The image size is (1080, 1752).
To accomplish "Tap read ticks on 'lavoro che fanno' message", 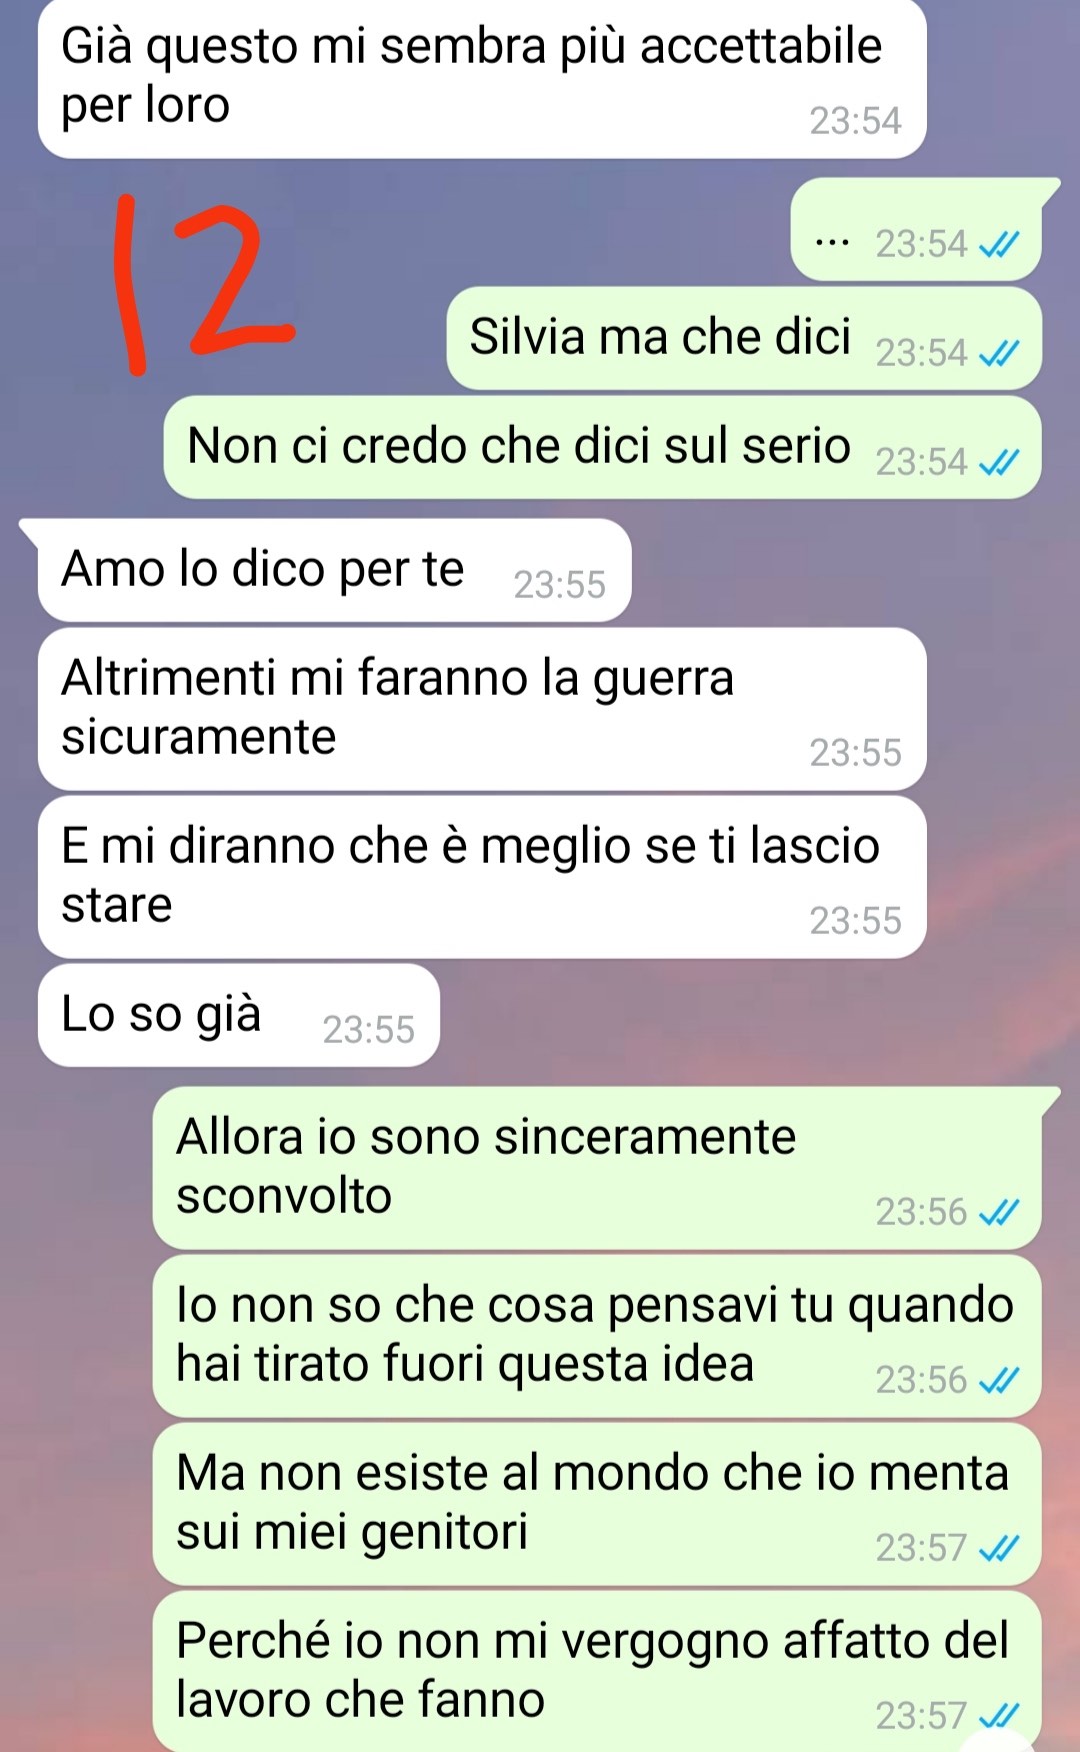I will point(999,1716).
